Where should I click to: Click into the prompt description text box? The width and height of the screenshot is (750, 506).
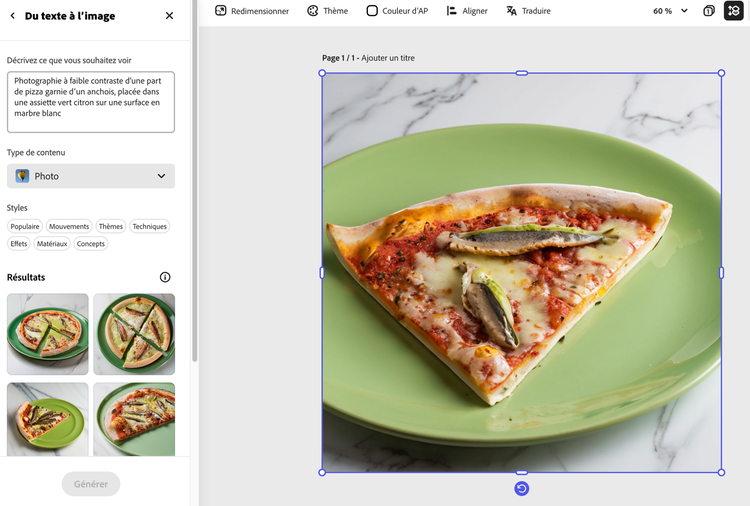point(91,102)
